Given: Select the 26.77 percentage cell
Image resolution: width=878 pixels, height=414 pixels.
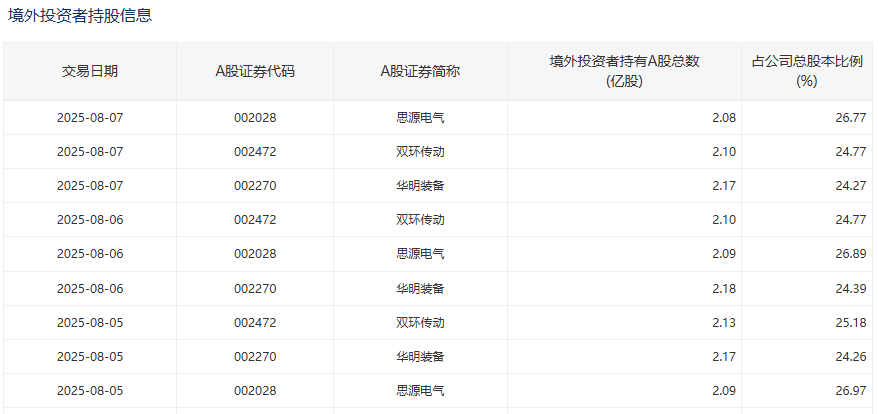Looking at the screenshot, I should coord(850,118).
